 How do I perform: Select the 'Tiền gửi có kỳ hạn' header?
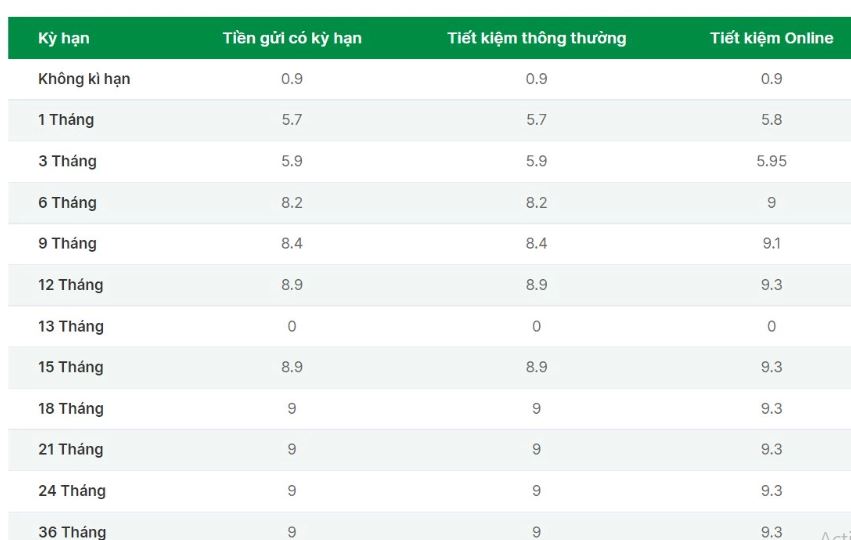click(x=292, y=39)
